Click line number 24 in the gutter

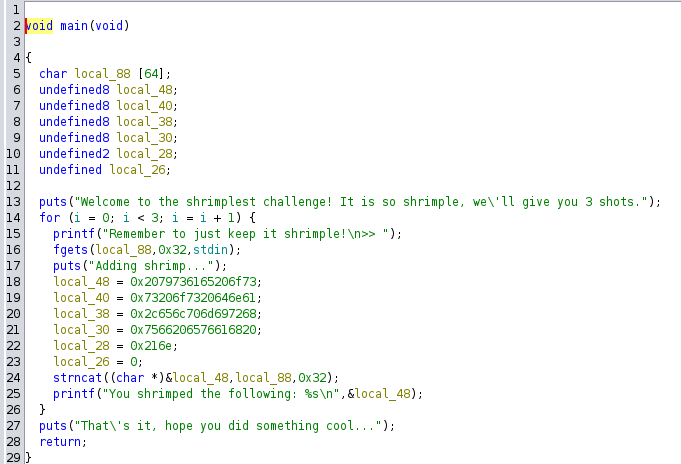click(x=13, y=378)
